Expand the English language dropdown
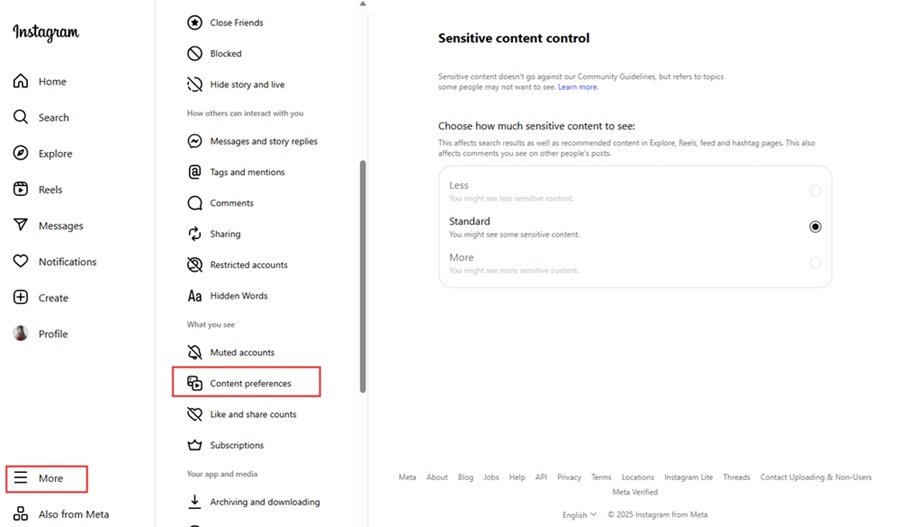 coord(580,514)
